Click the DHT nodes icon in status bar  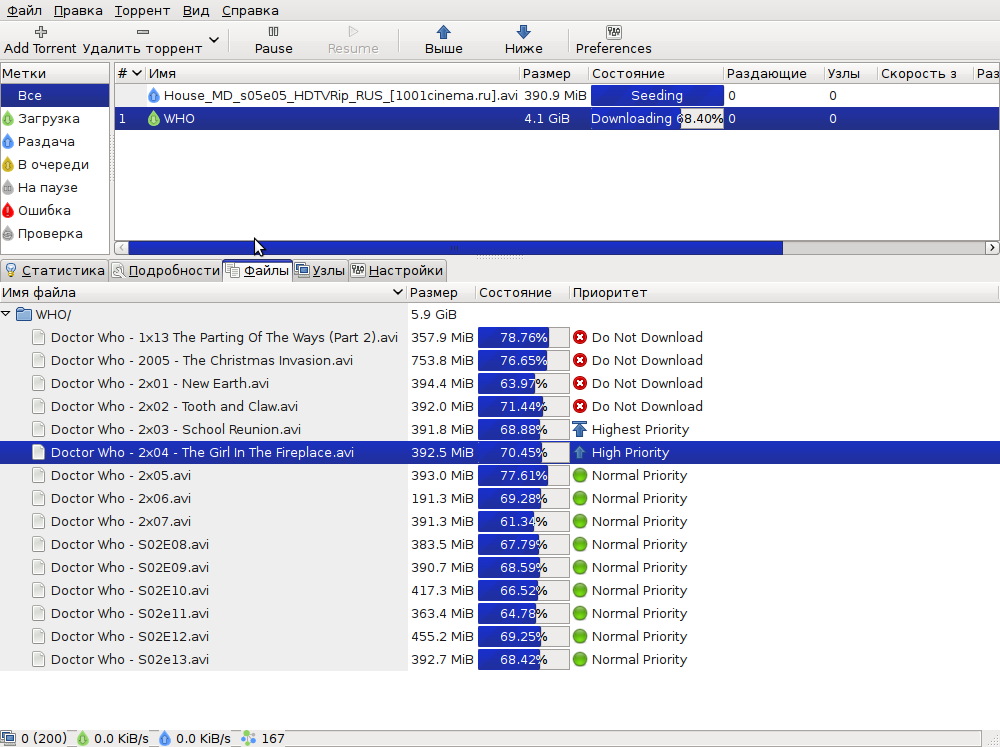(249, 738)
